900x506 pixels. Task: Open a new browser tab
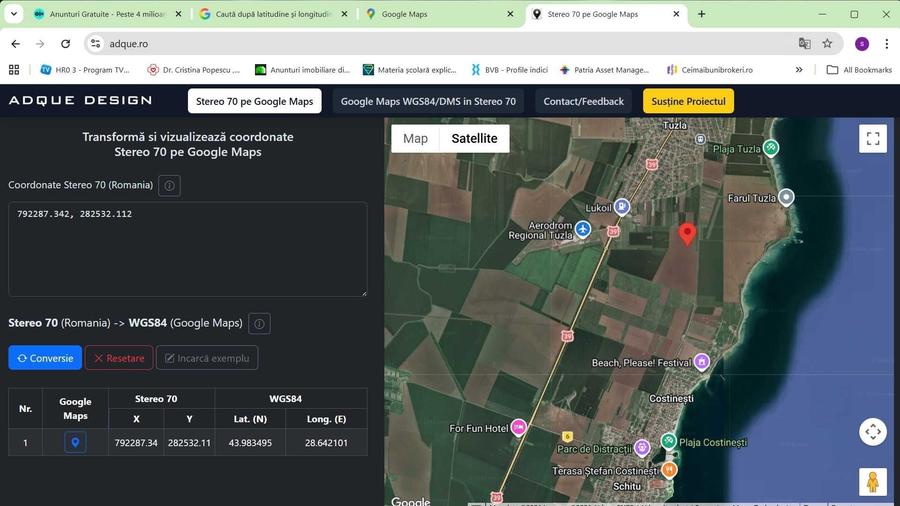coord(701,14)
